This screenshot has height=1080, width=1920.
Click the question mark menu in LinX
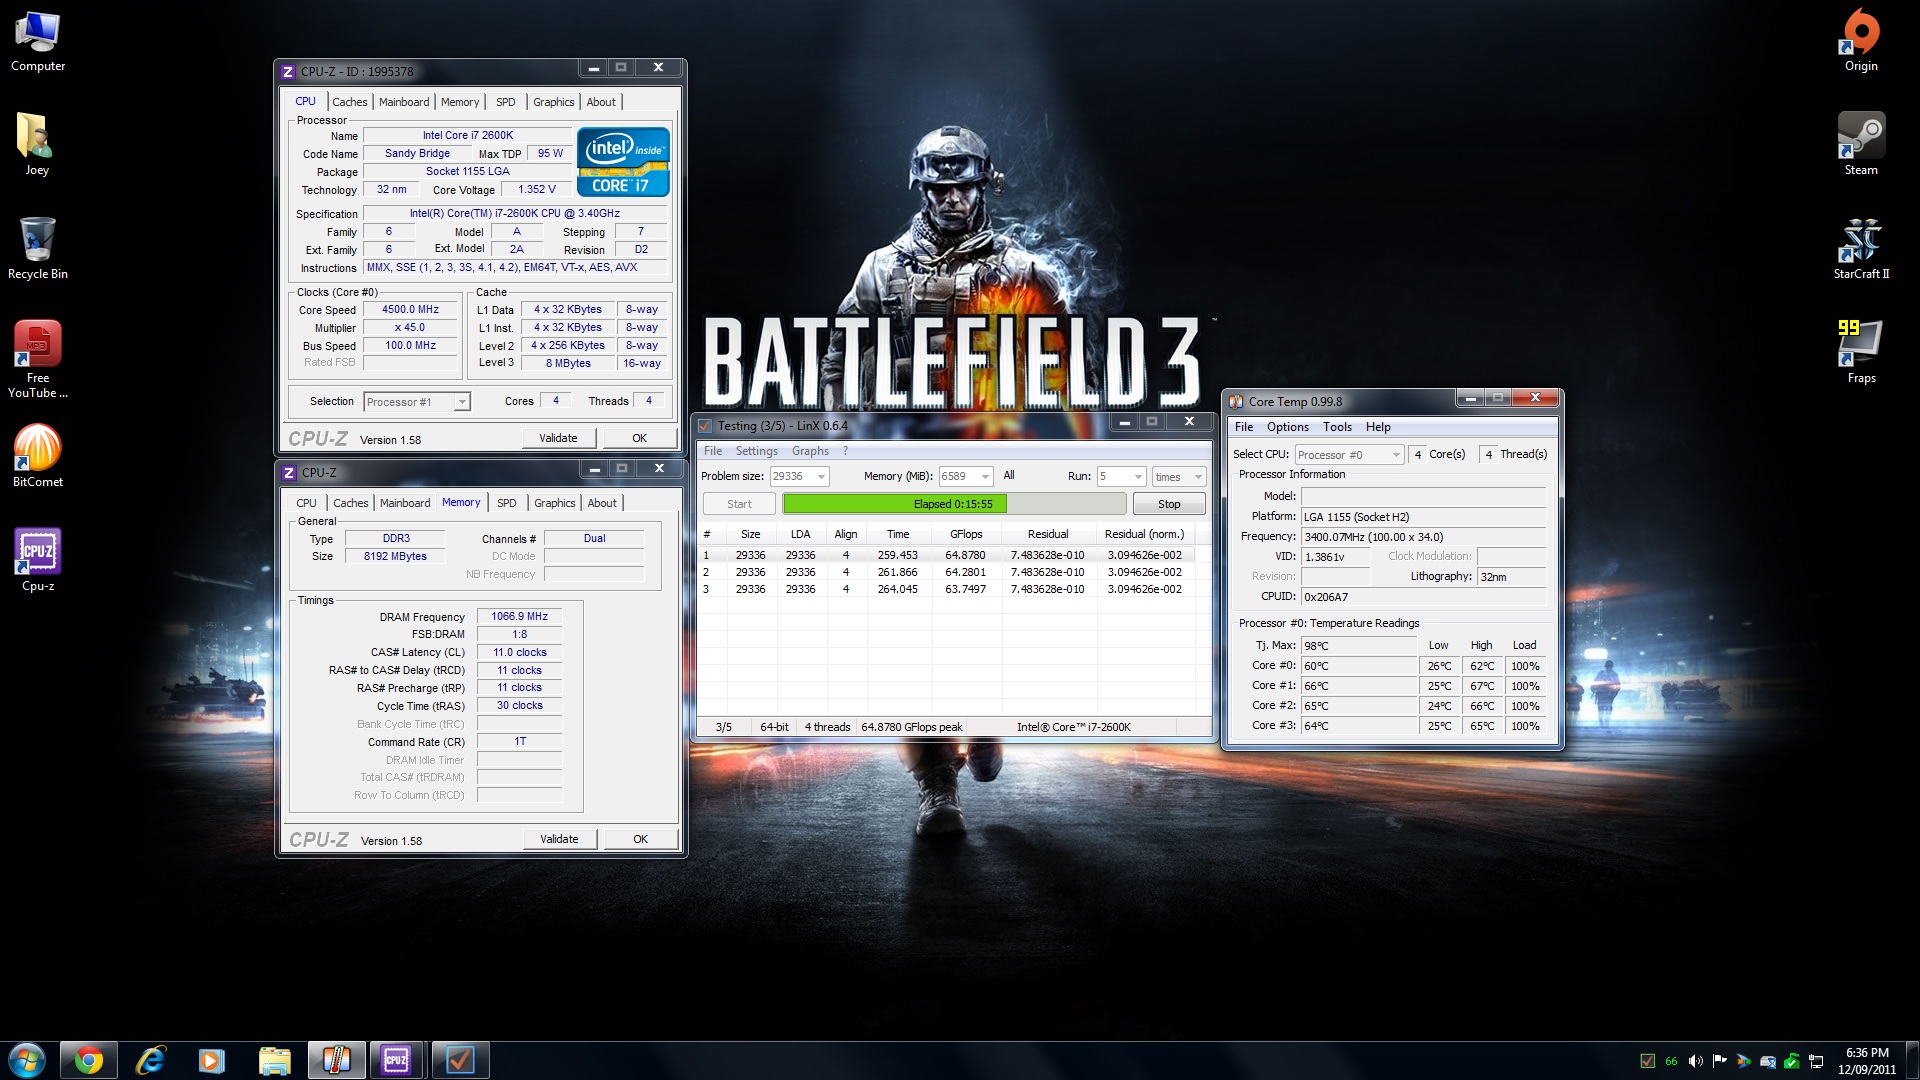845,451
